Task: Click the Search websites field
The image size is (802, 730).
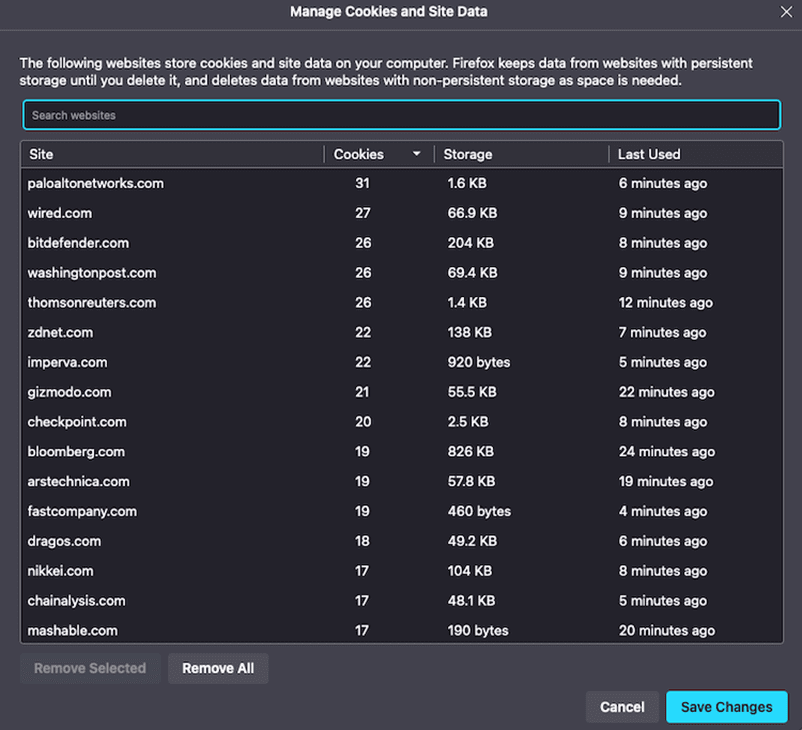Action: [x=401, y=115]
